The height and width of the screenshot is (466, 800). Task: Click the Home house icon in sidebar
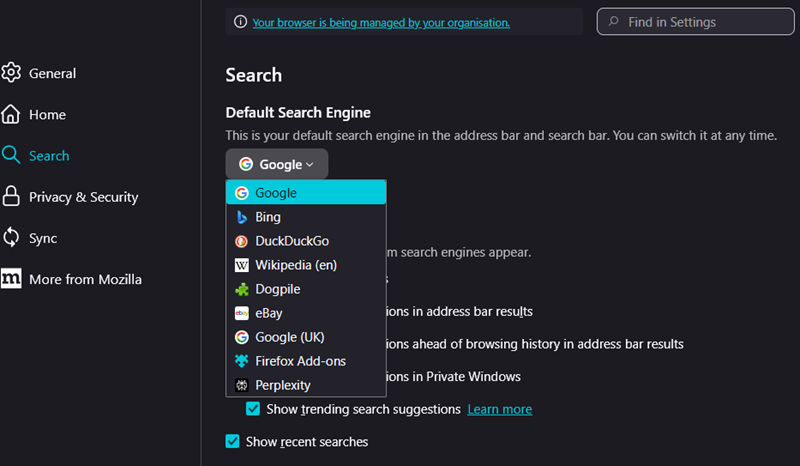(x=12, y=114)
